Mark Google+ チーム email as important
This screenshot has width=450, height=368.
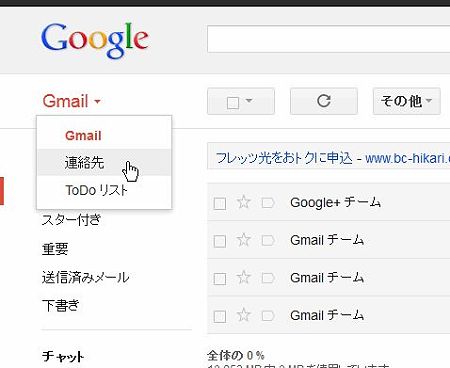[x=268, y=203]
